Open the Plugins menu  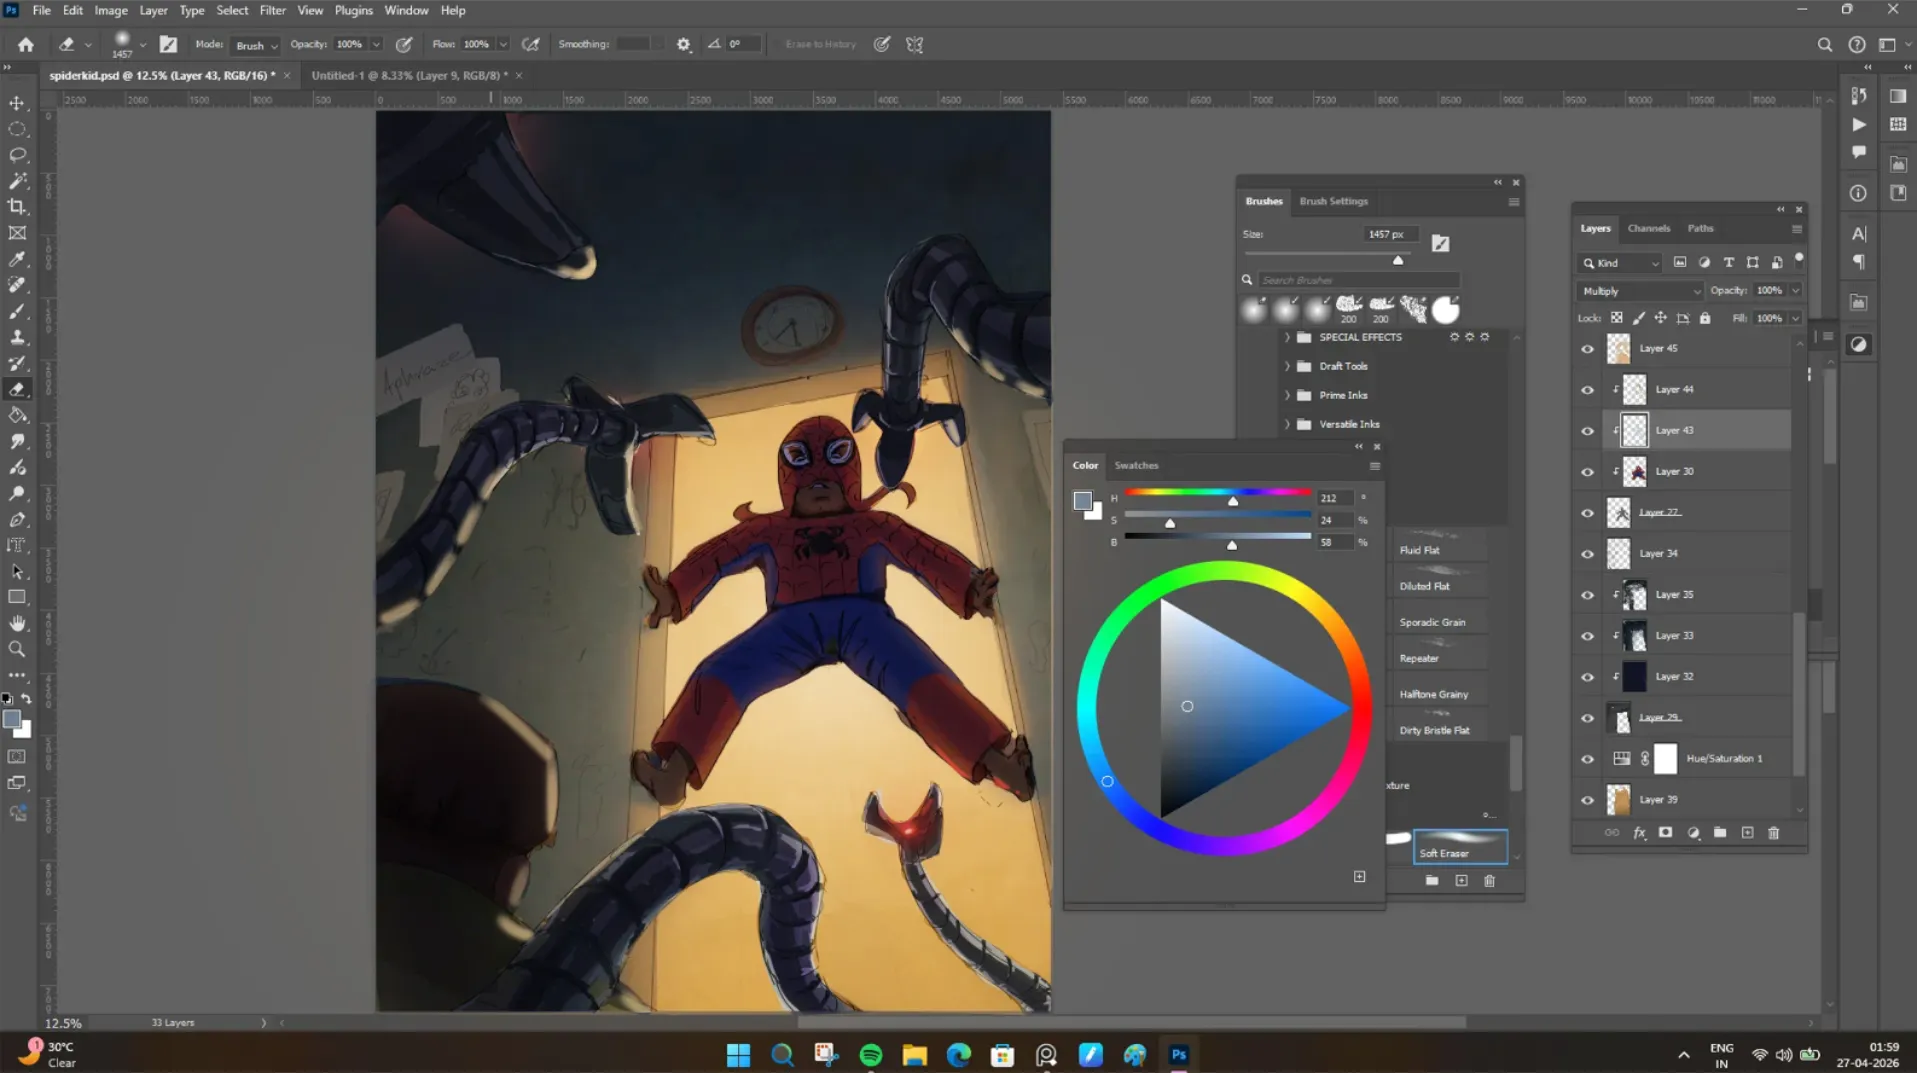[353, 10]
